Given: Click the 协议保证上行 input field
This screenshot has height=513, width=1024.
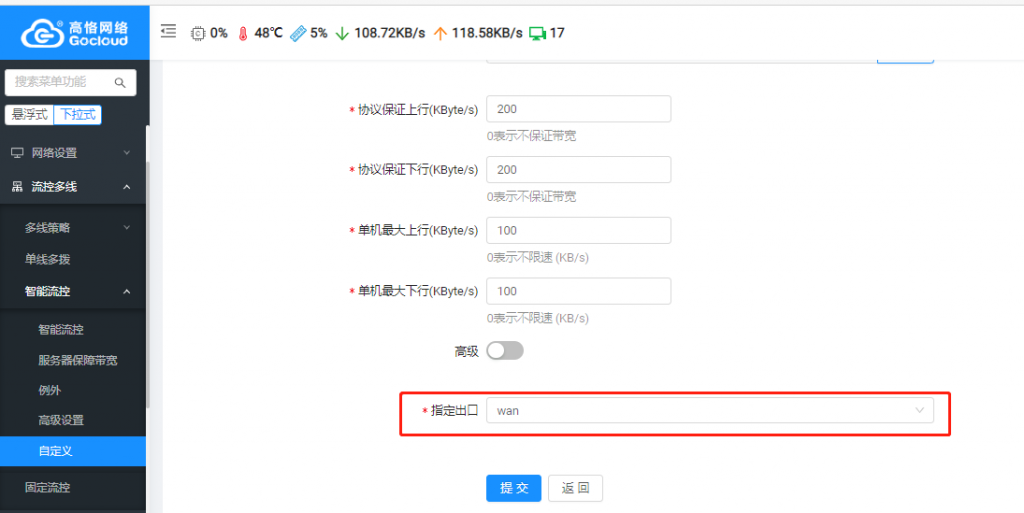Looking at the screenshot, I should pyautogui.click(x=578, y=109).
